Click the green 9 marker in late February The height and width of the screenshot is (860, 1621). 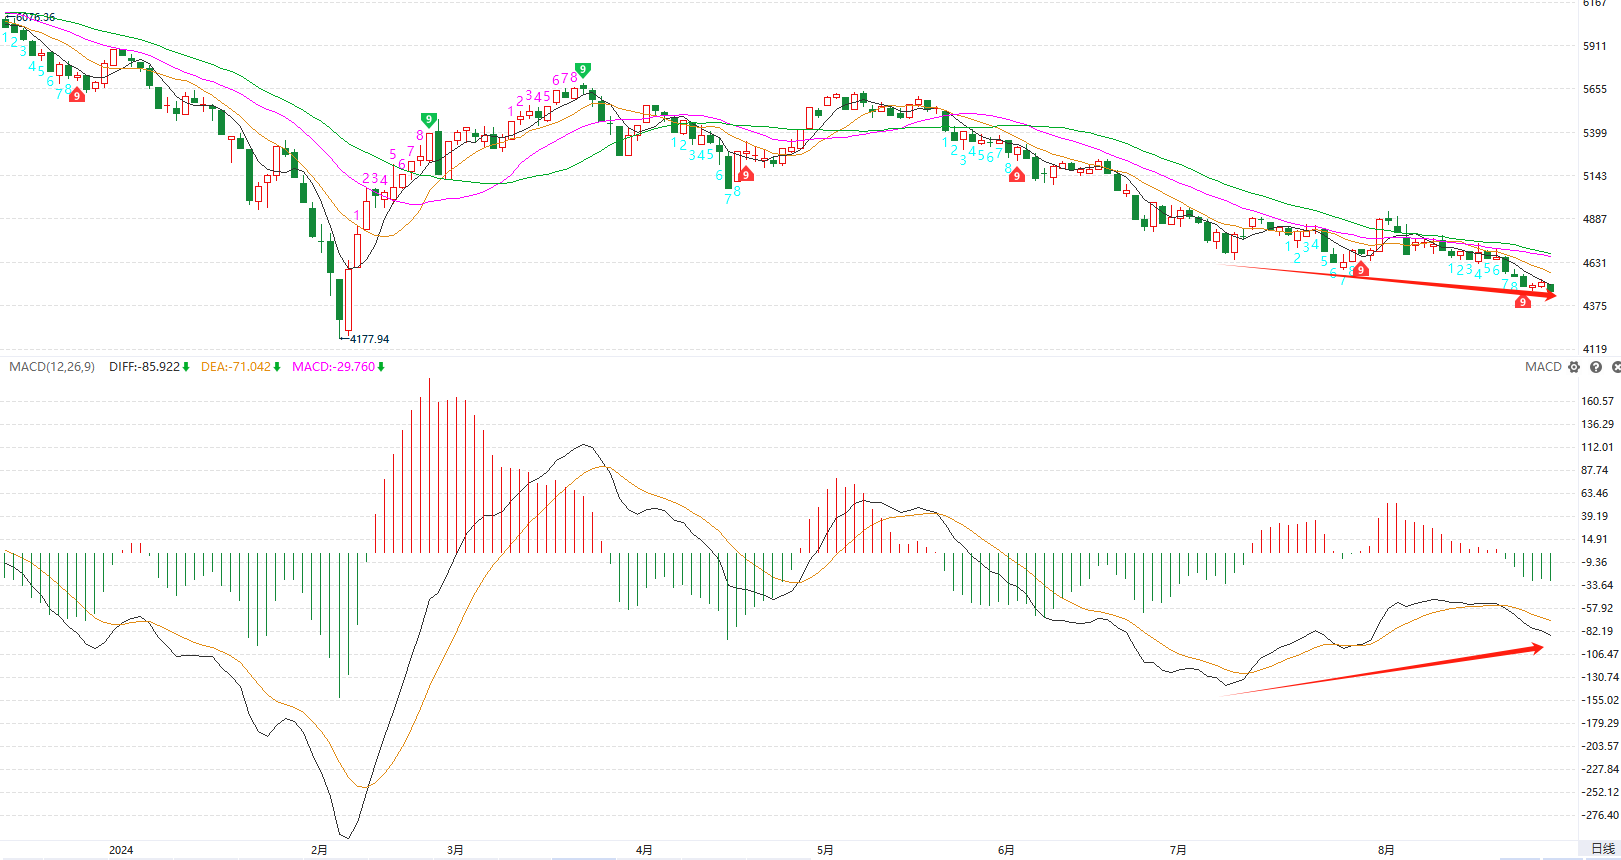[x=429, y=120]
